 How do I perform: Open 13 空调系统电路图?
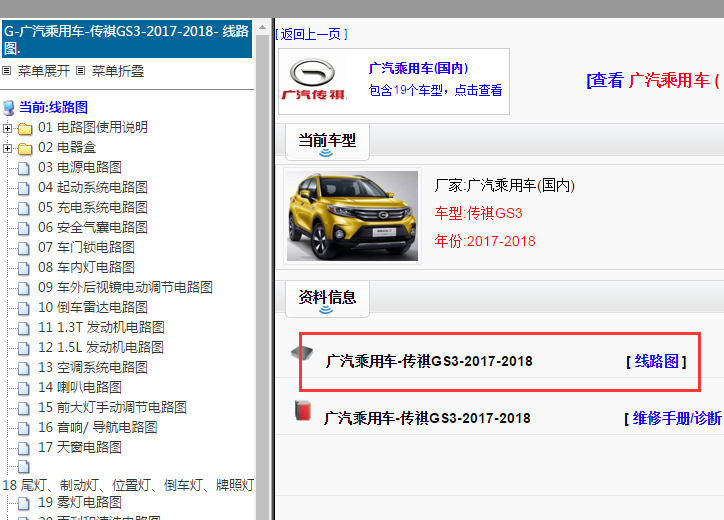click(x=92, y=367)
